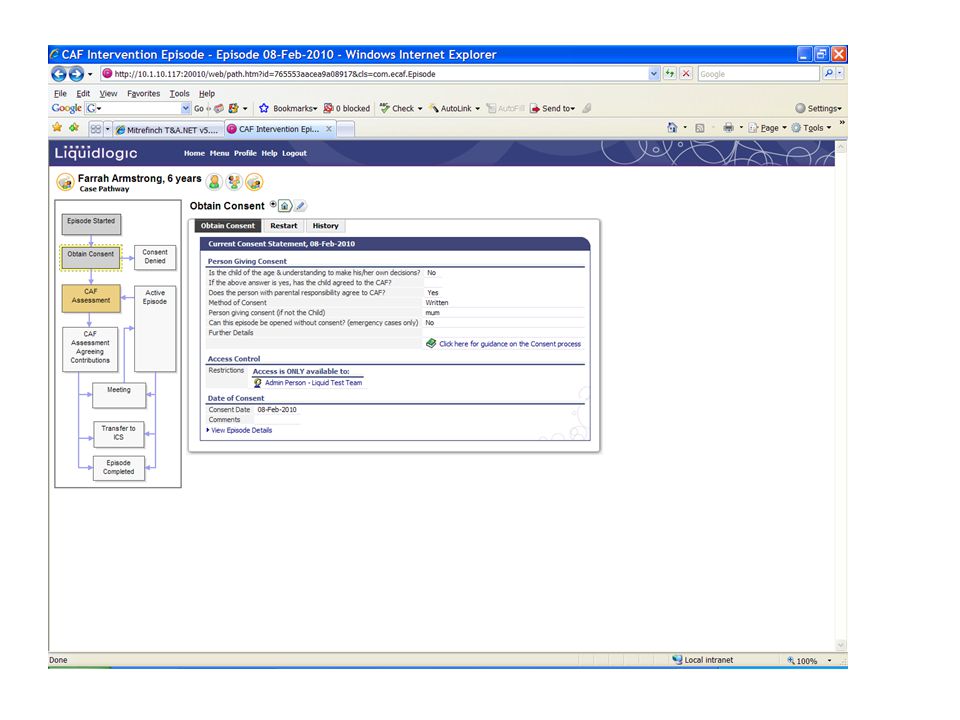Open the search provider dropdown arrow

(x=840, y=73)
